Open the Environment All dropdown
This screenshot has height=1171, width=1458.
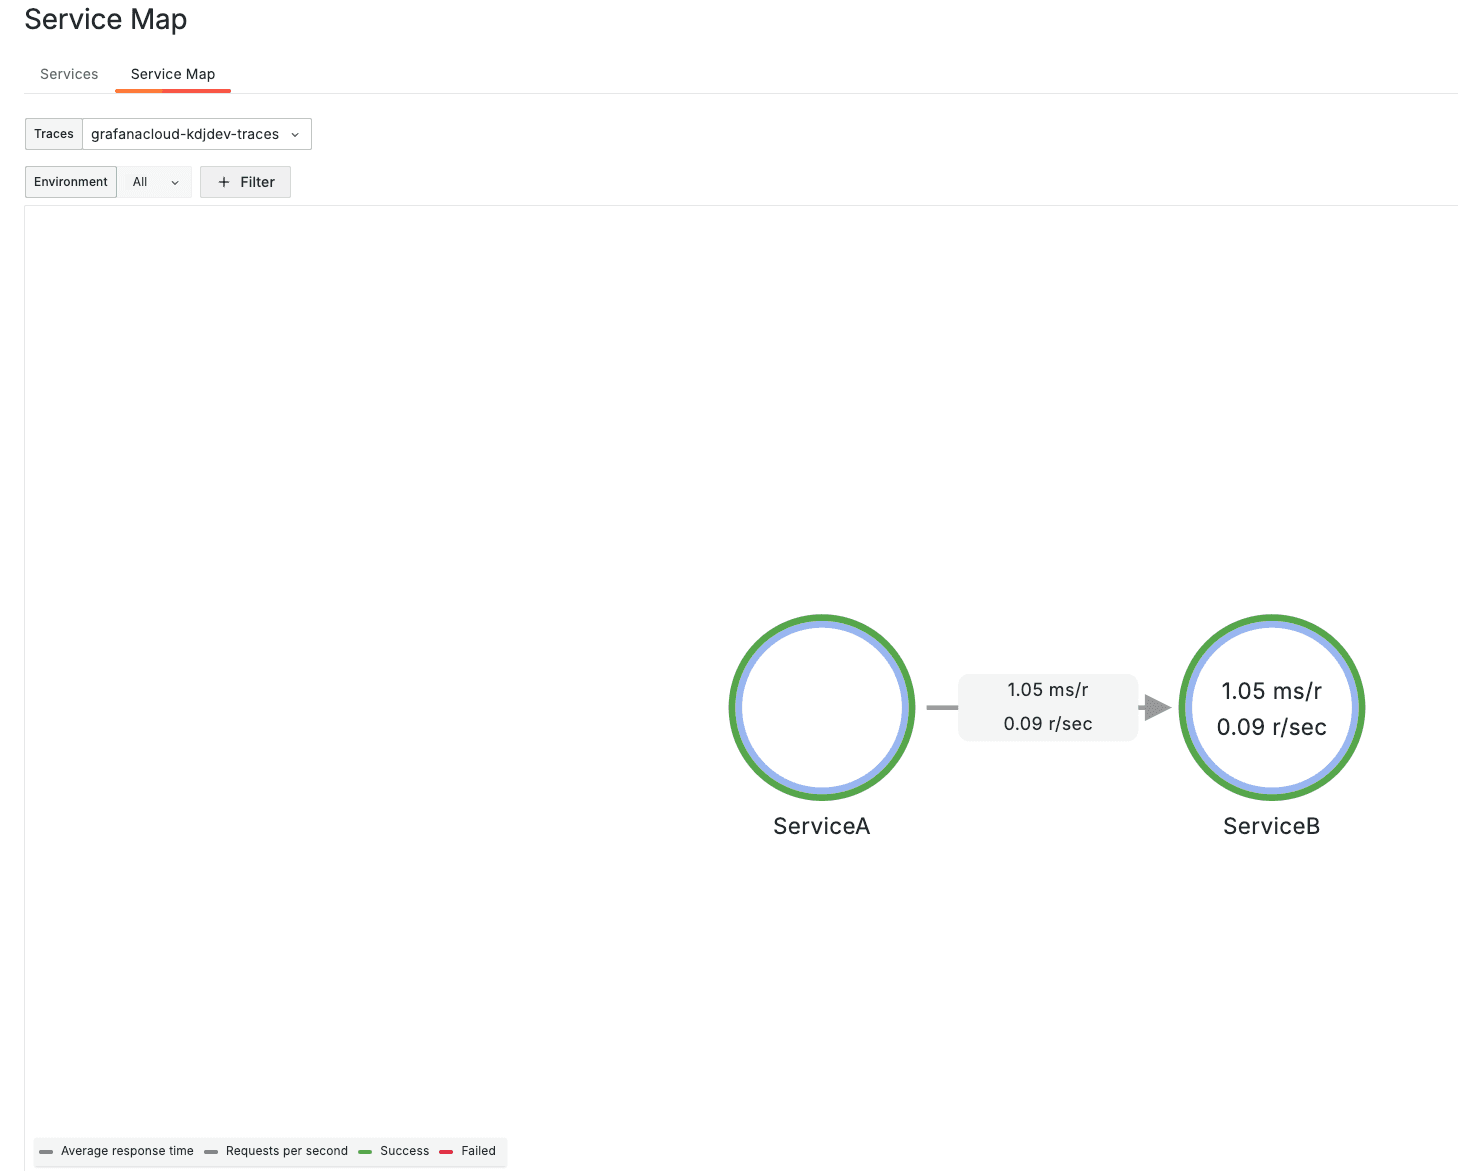click(x=154, y=182)
